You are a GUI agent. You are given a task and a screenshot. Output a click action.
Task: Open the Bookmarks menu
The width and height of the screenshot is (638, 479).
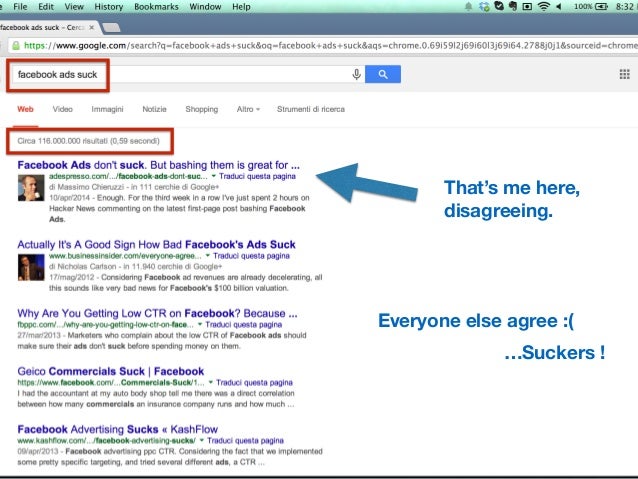(156, 7)
